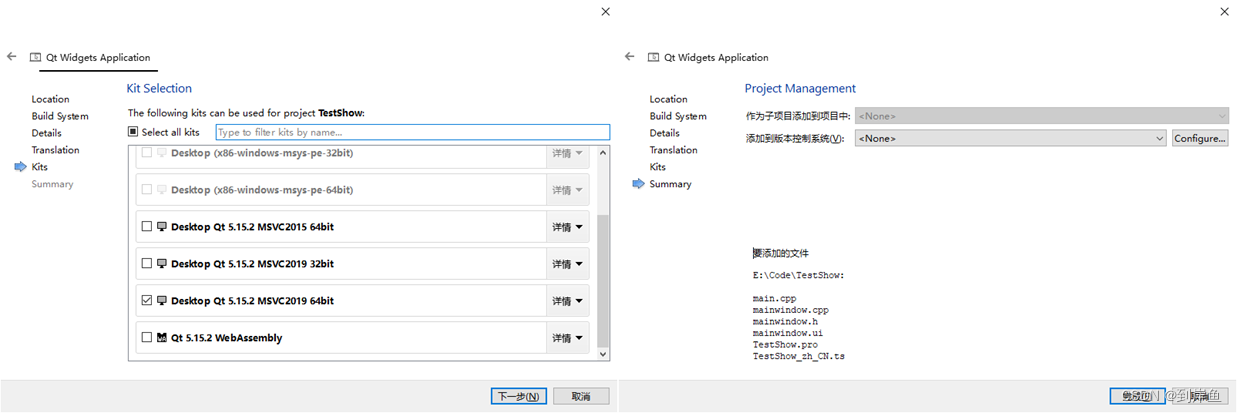Image resolution: width=1237 pixels, height=413 pixels.
Task: Click the Configure... button
Action: tap(1200, 138)
